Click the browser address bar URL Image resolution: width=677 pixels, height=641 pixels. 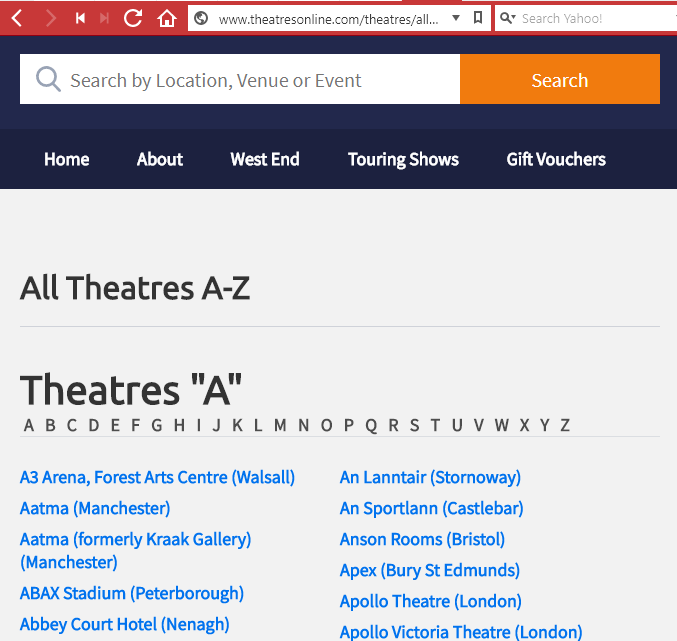329,19
